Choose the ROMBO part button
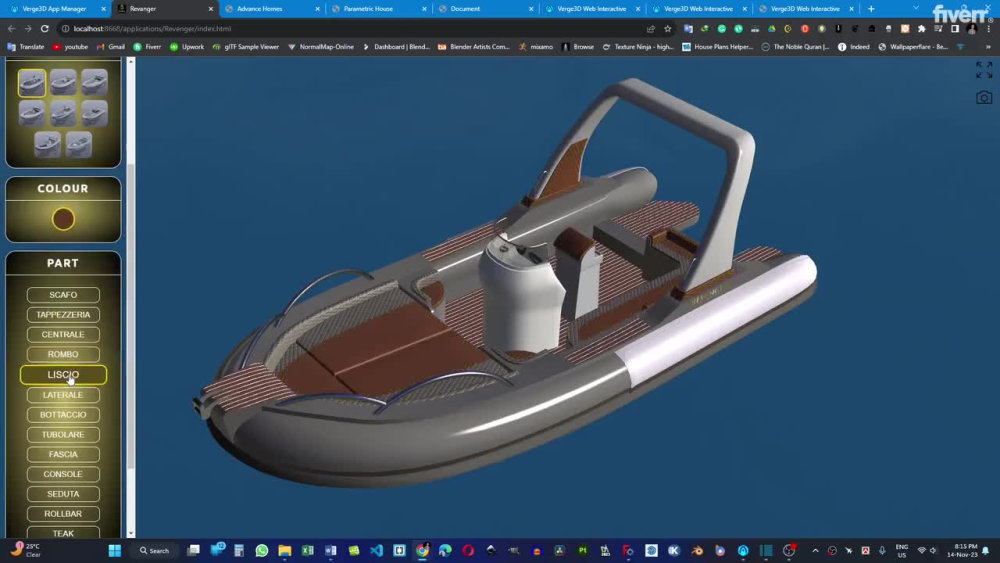The width and height of the screenshot is (1000, 563). pos(63,354)
